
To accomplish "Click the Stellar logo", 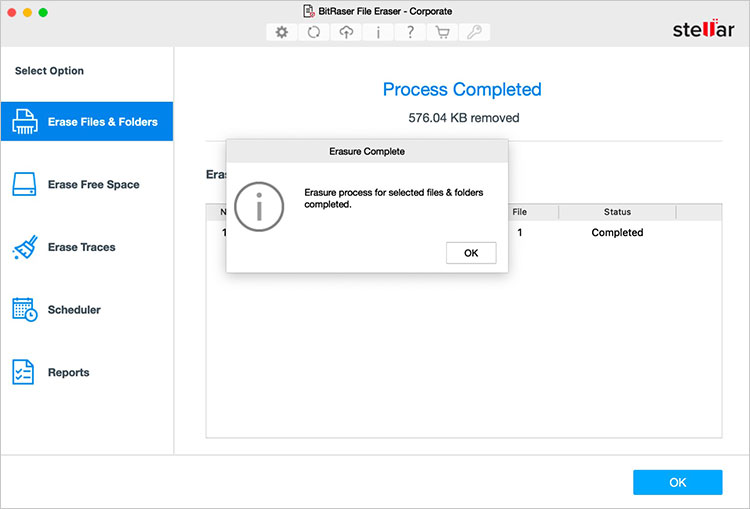I will pyautogui.click(x=703, y=29).
